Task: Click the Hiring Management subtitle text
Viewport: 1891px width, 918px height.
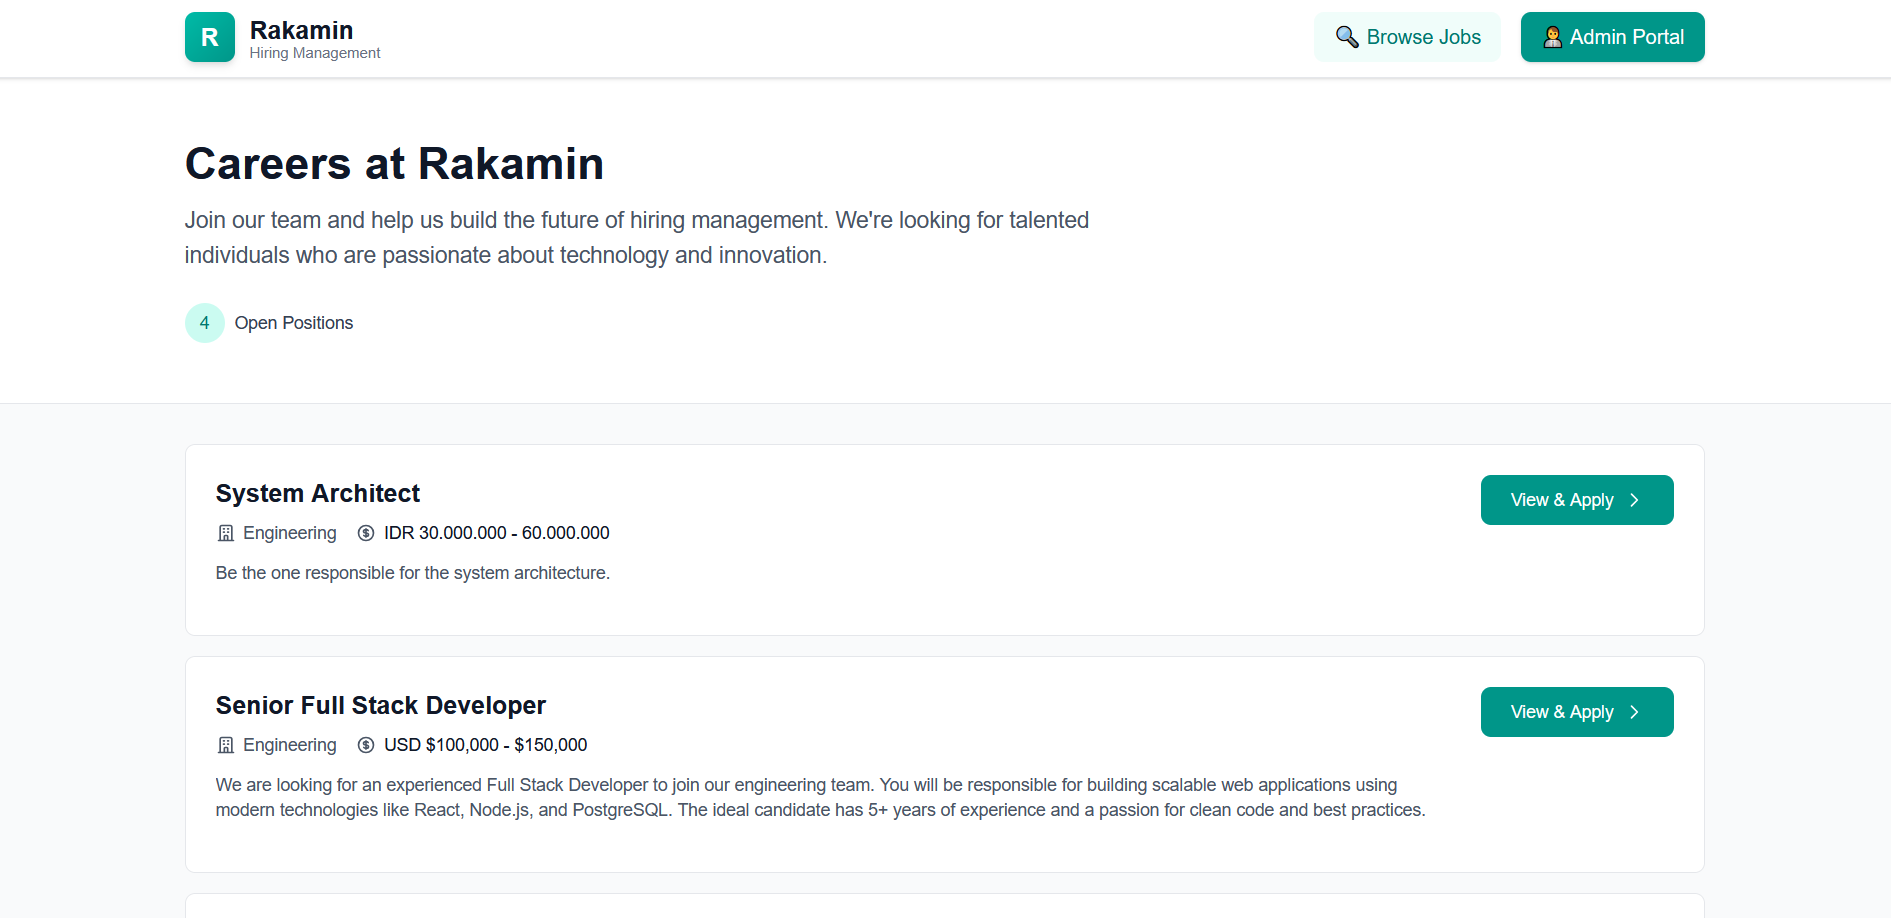Action: click(x=314, y=52)
